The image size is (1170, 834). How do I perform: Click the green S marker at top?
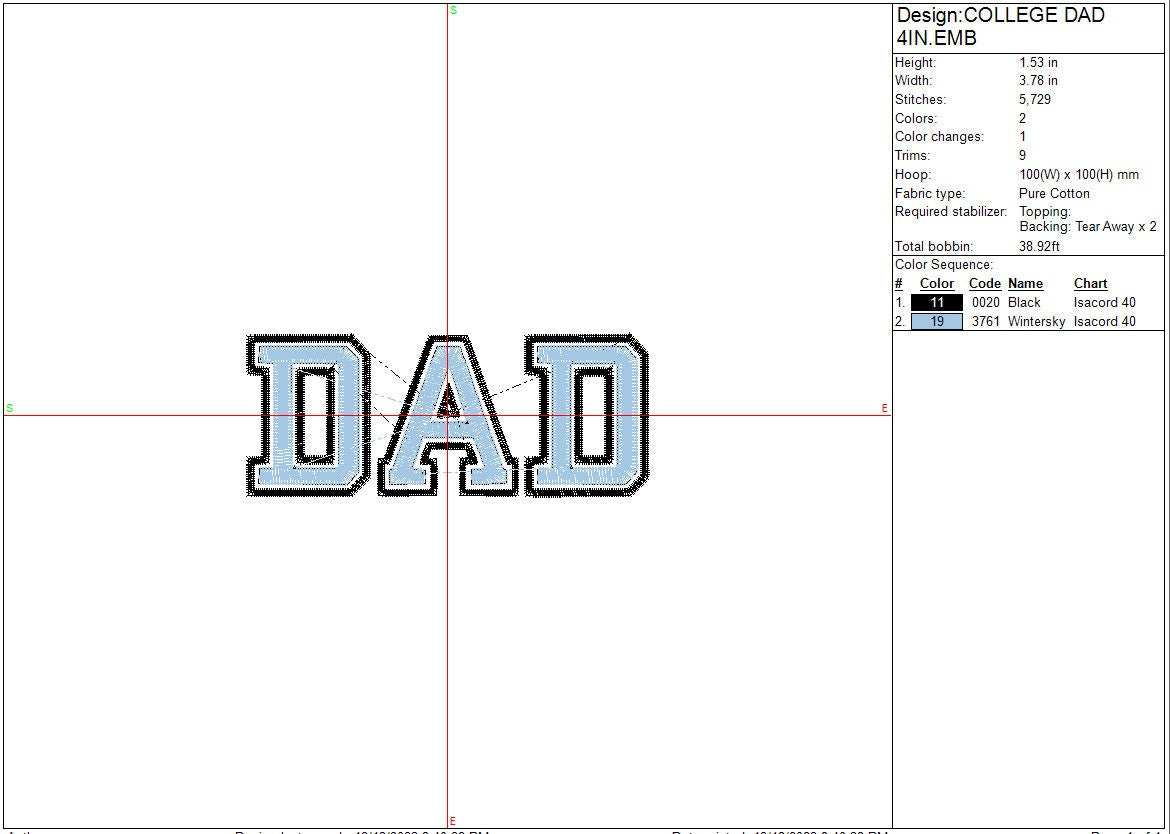click(x=453, y=10)
